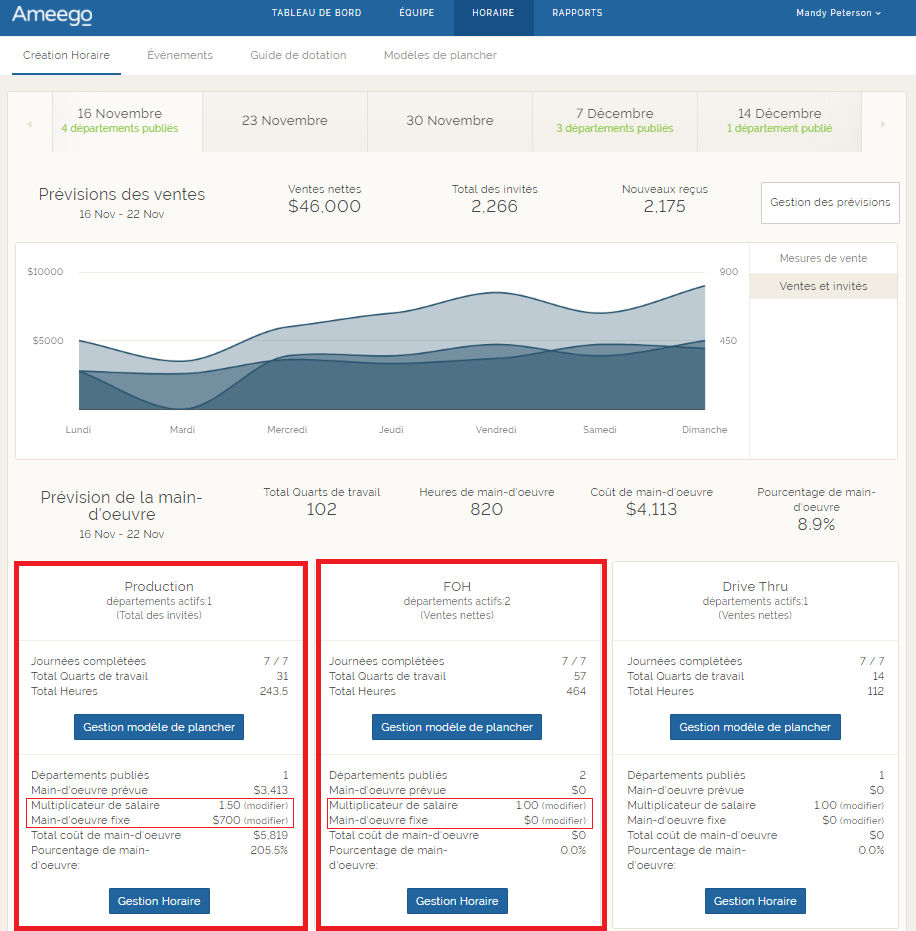Open Gestion modèle de plancher for Production

159,727
